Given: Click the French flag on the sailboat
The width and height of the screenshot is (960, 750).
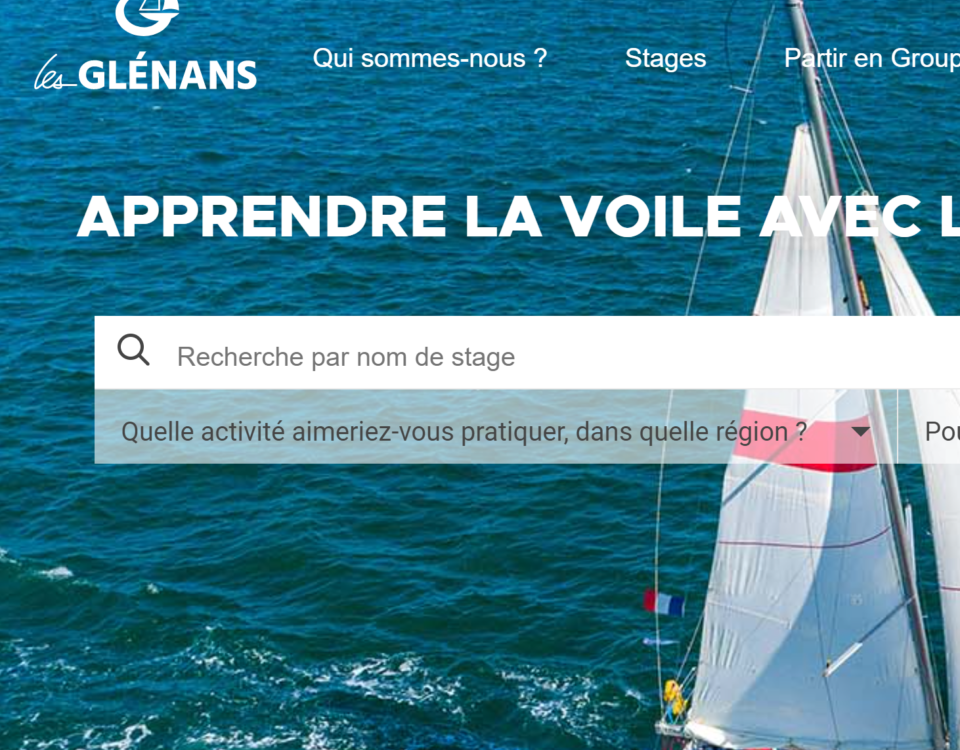Looking at the screenshot, I should (x=664, y=602).
